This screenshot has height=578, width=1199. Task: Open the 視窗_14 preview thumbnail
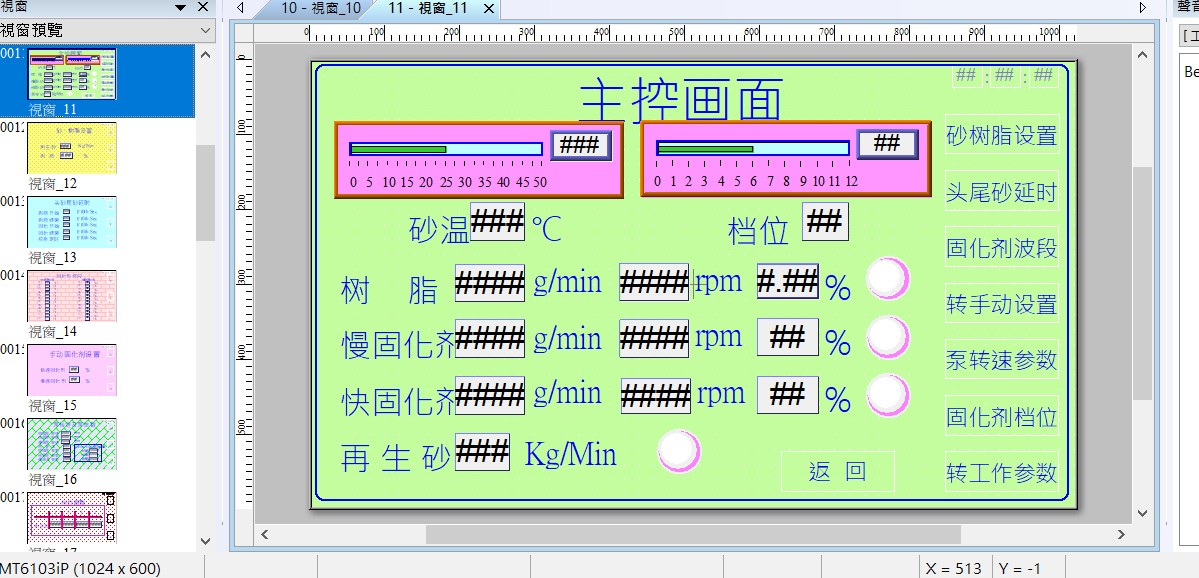72,296
